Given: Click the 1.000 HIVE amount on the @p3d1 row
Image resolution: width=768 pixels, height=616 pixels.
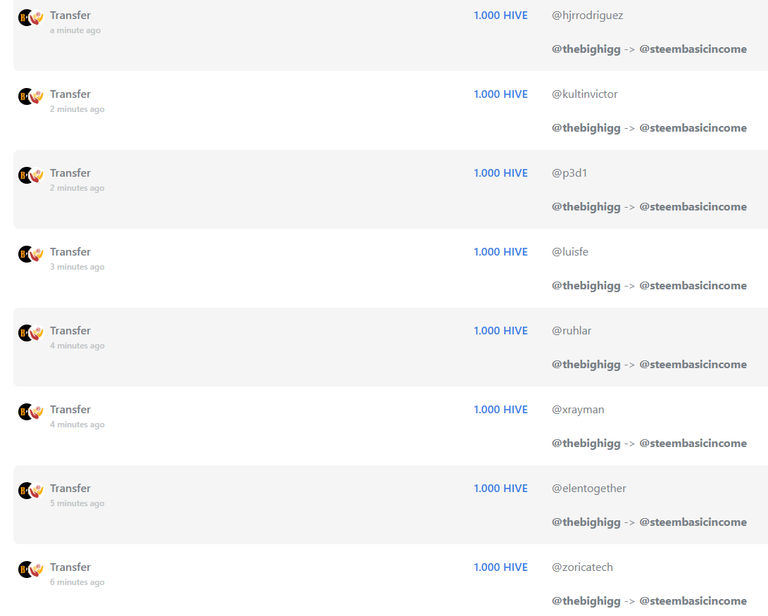Looking at the screenshot, I should coord(501,173).
